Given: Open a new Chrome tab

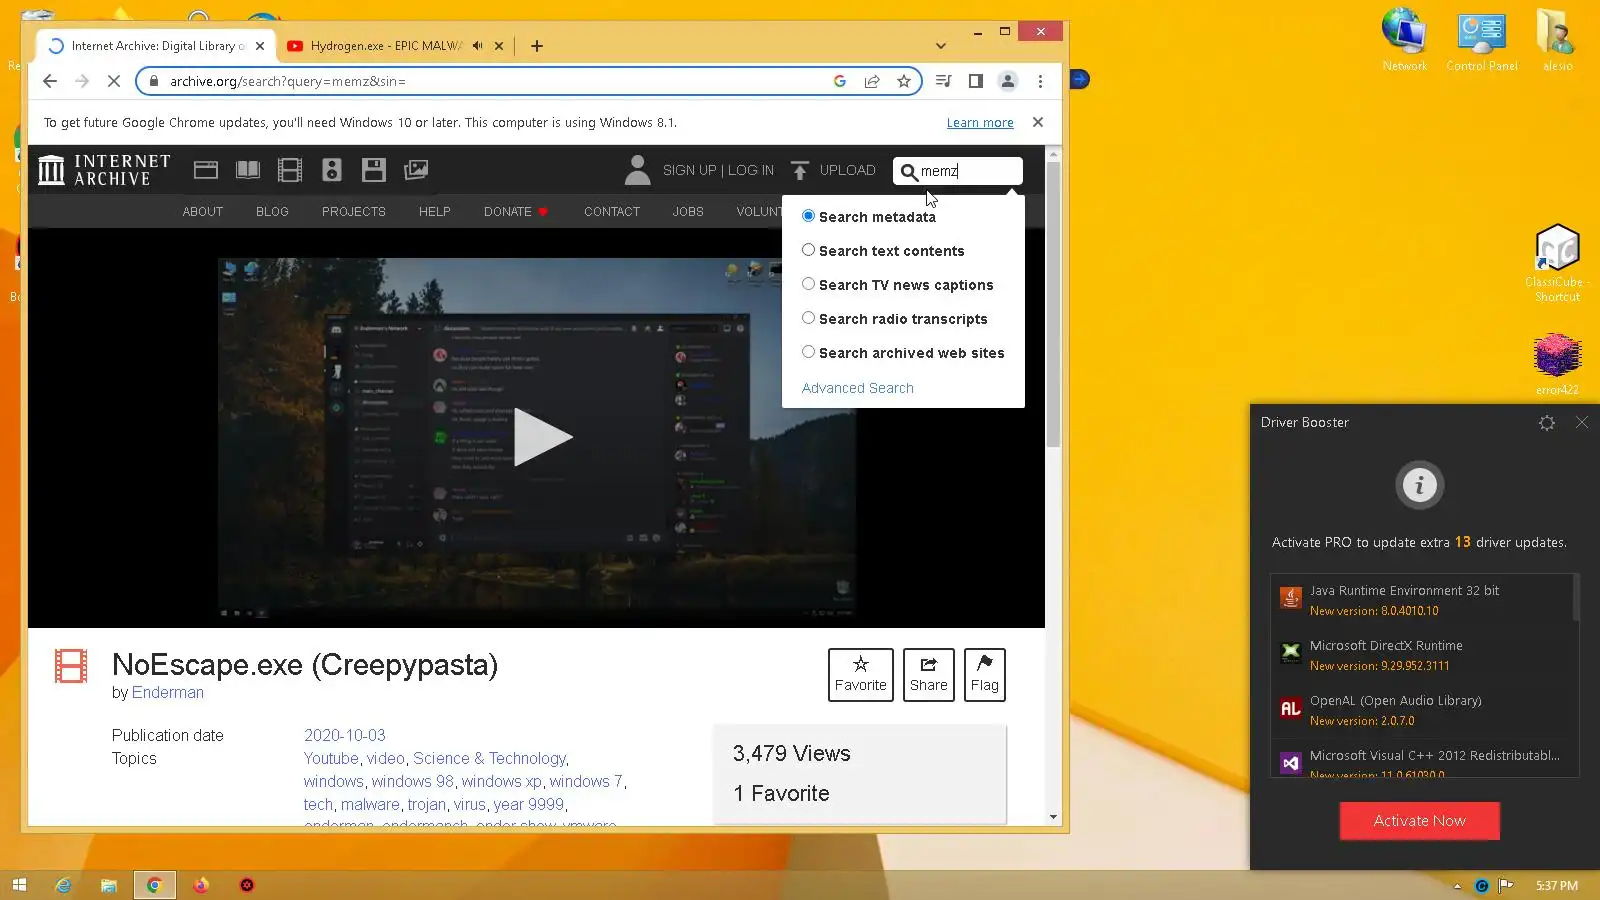Looking at the screenshot, I should point(537,46).
